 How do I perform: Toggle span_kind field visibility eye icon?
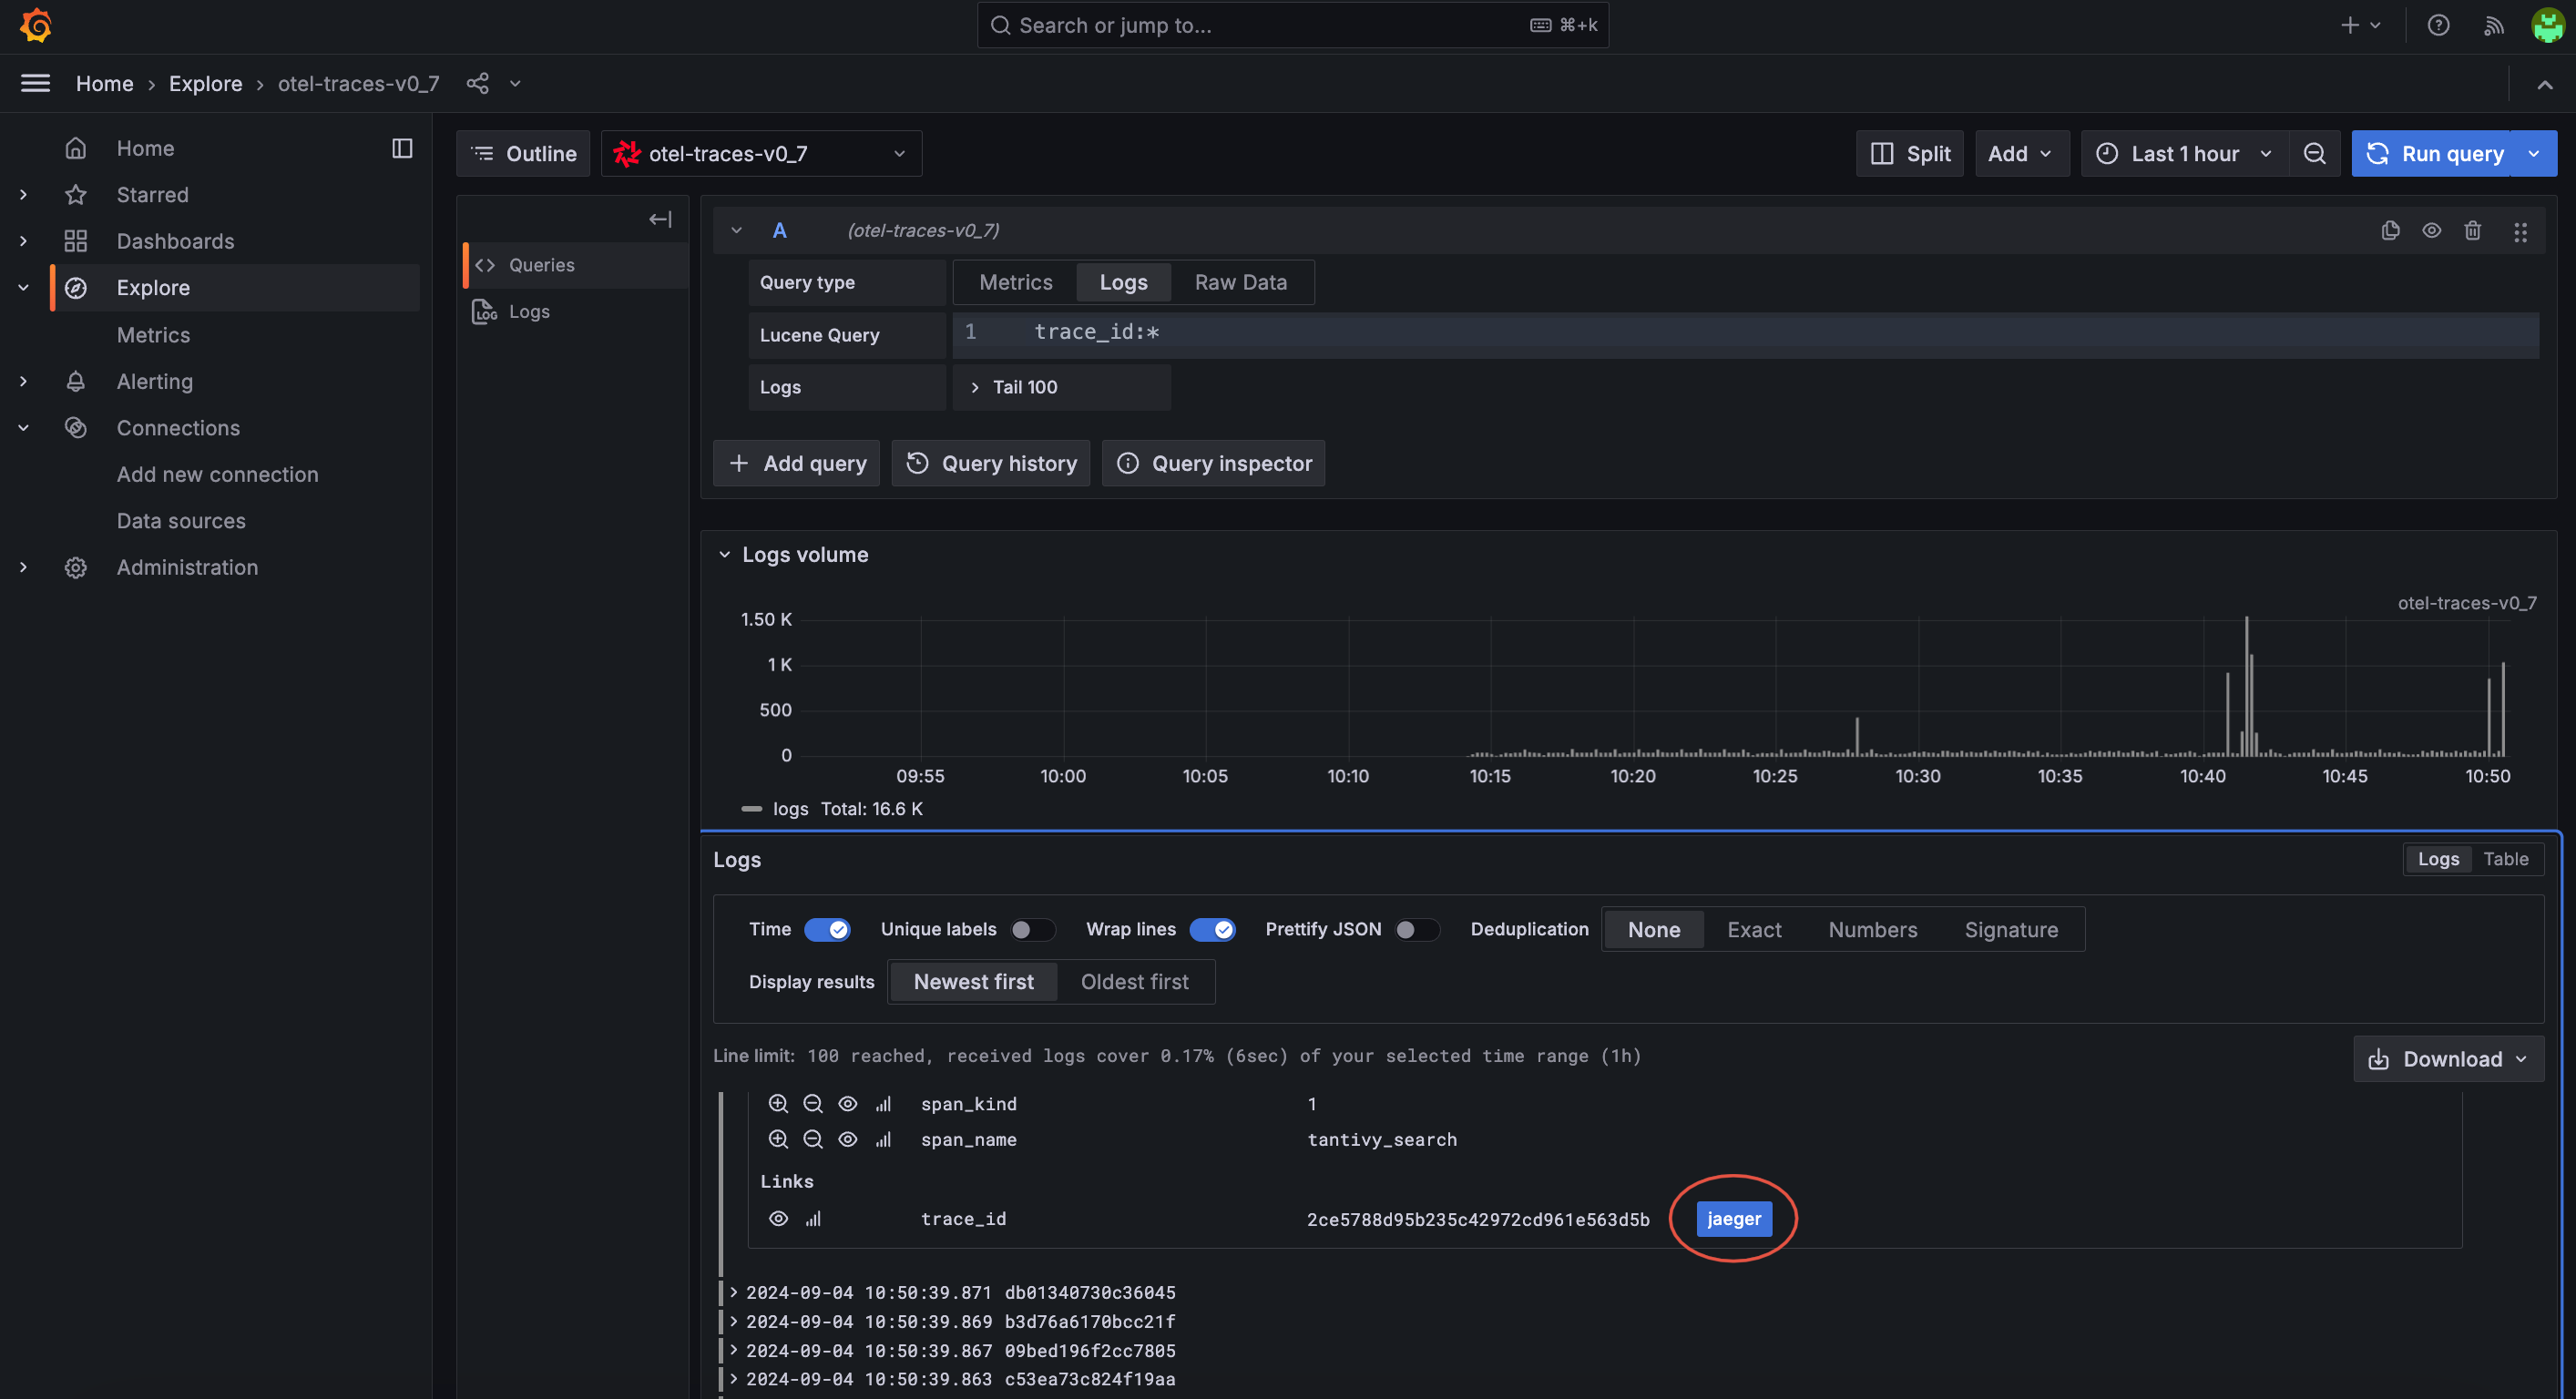pyautogui.click(x=848, y=1104)
